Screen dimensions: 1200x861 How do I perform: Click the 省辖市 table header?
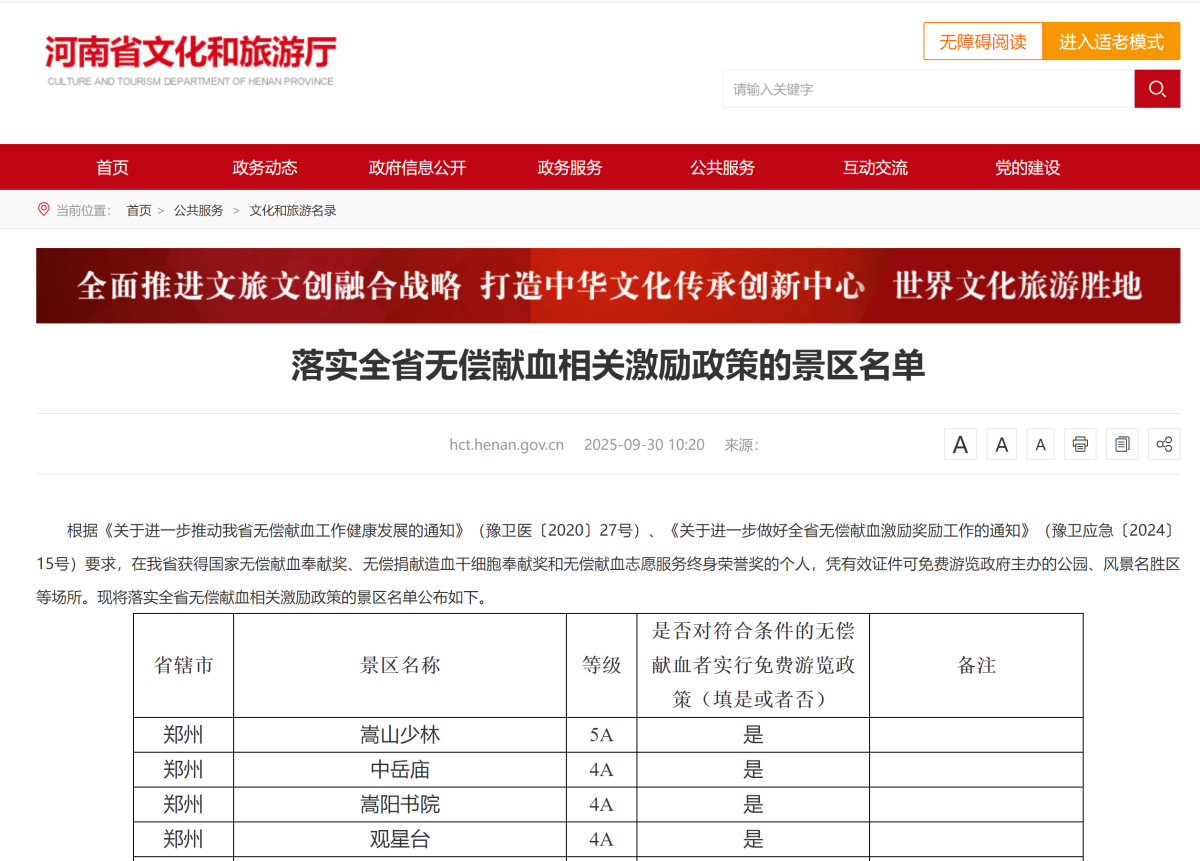click(183, 665)
